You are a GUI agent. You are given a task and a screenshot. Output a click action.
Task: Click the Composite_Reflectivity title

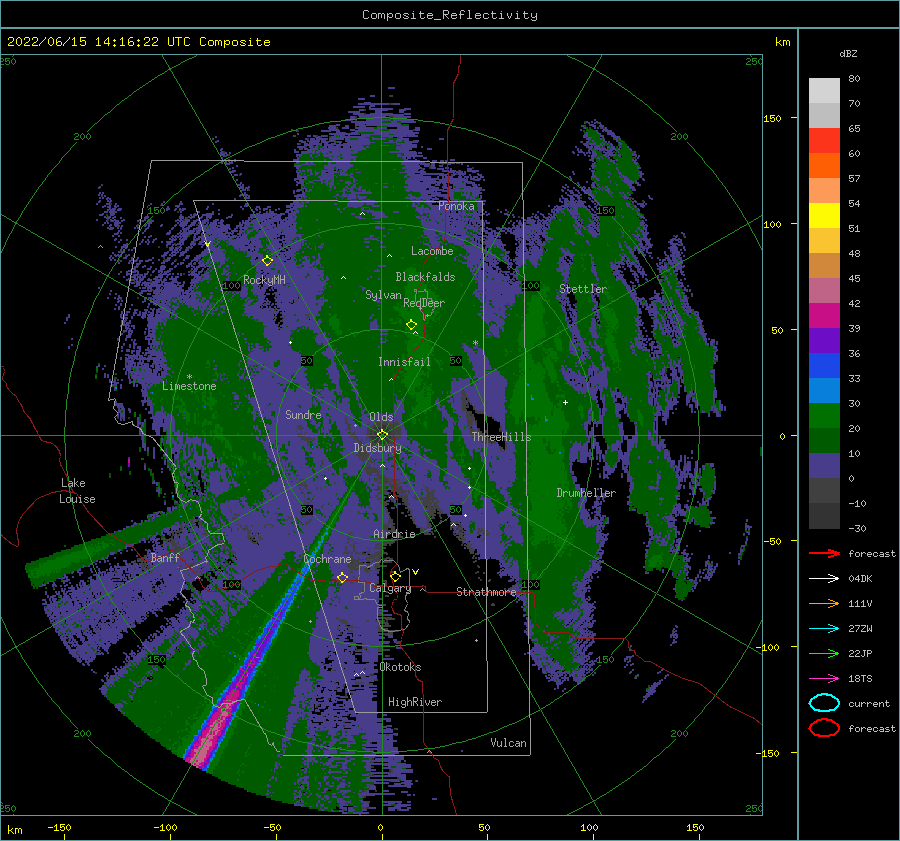[x=450, y=15]
